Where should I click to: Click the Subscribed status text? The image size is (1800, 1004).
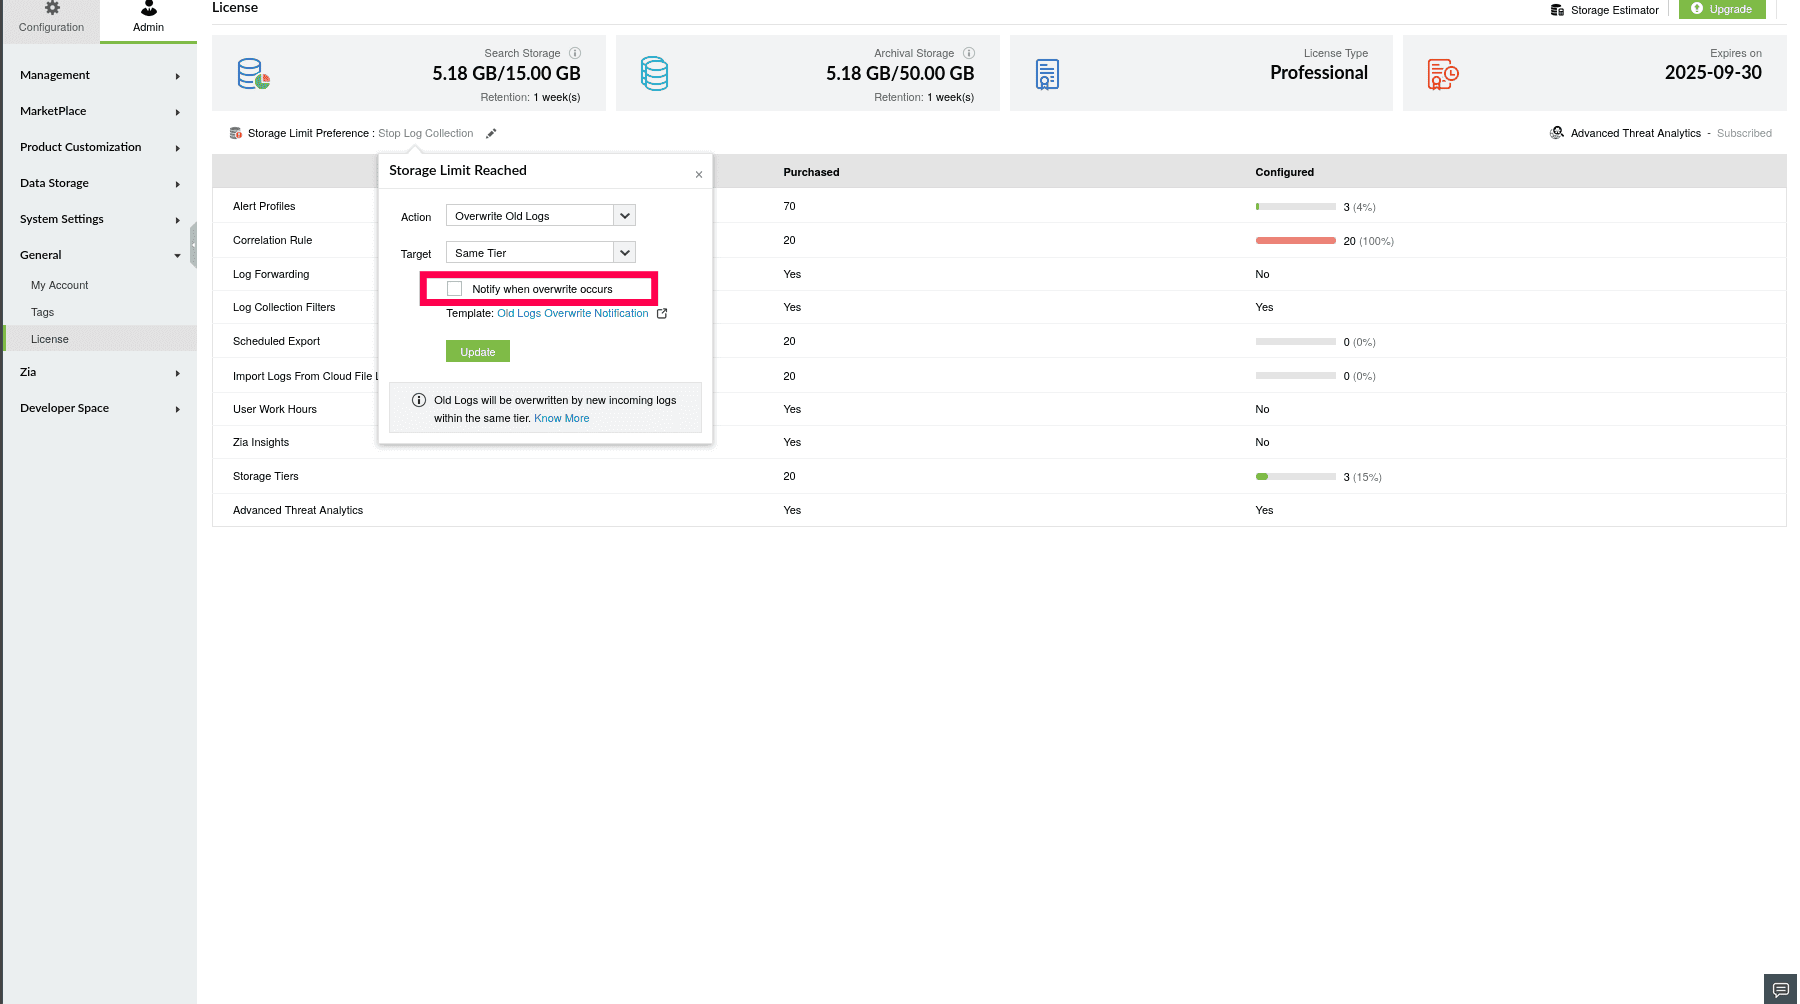click(1744, 134)
